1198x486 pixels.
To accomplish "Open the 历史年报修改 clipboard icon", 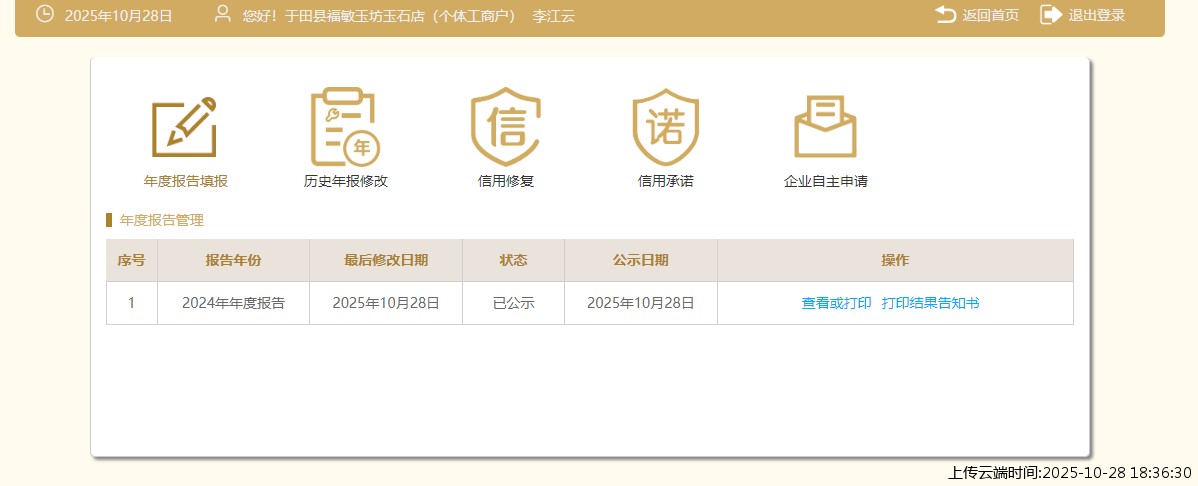I will tap(345, 128).
